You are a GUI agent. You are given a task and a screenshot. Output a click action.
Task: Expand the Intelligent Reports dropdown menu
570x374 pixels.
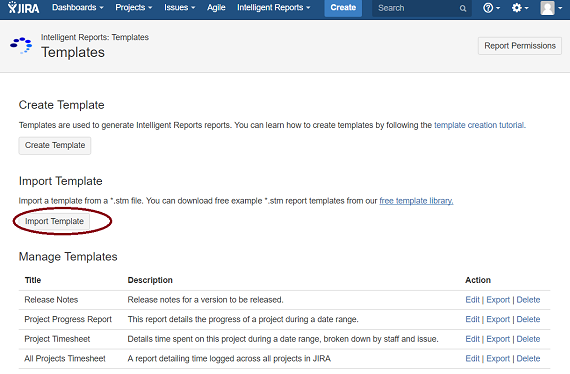tap(274, 8)
